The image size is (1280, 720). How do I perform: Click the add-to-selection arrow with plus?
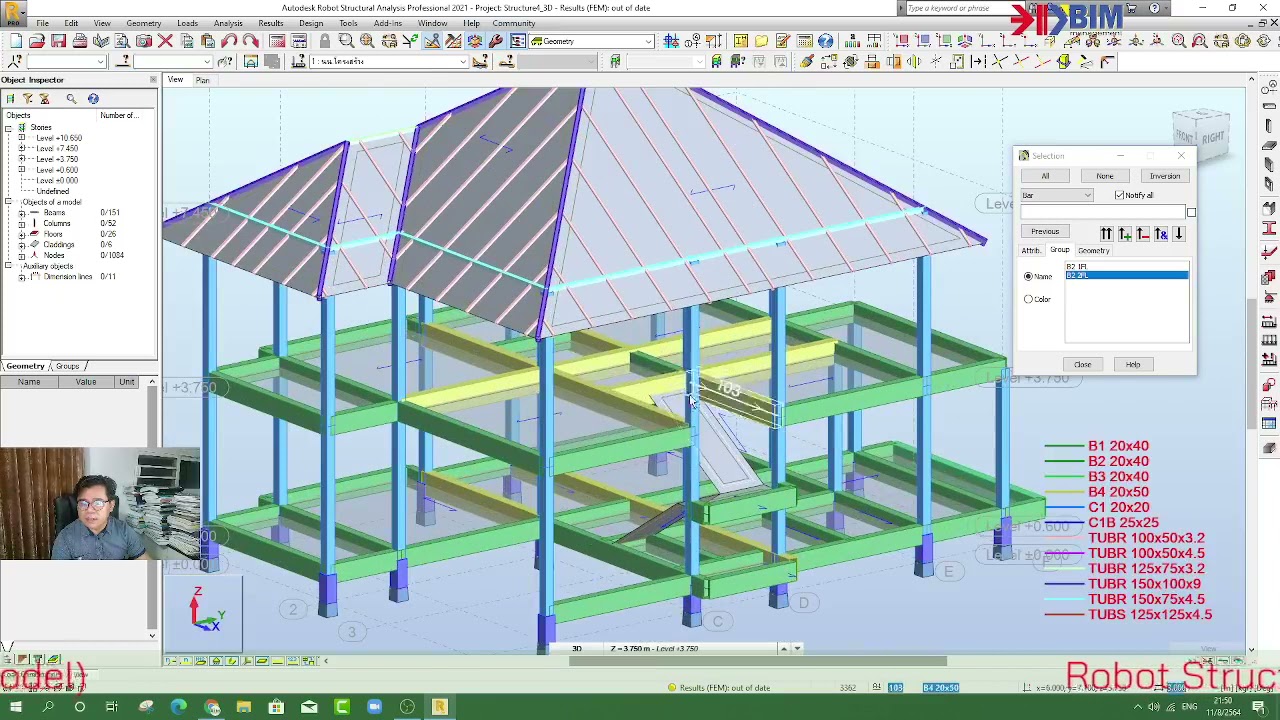[x=1124, y=234]
